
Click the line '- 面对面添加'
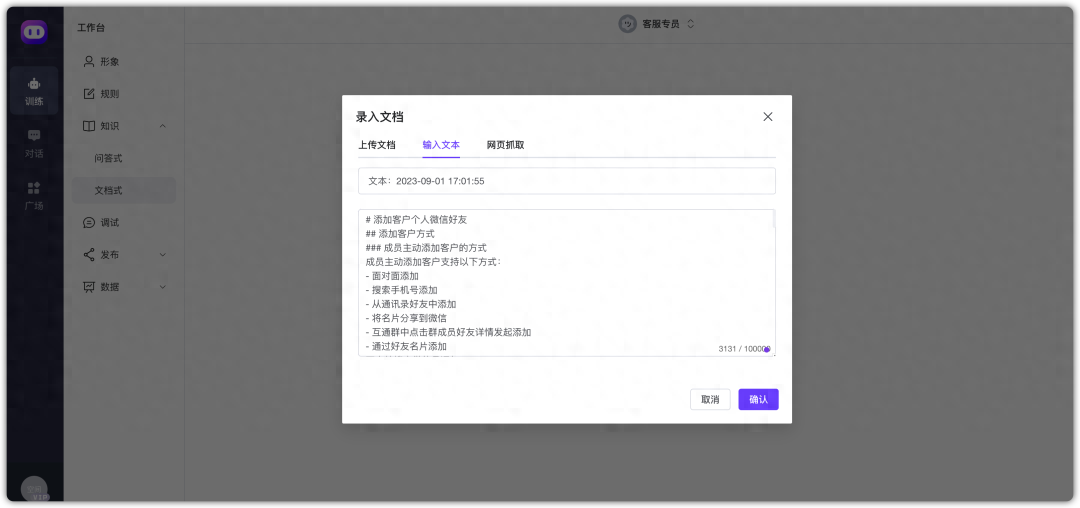(x=393, y=276)
